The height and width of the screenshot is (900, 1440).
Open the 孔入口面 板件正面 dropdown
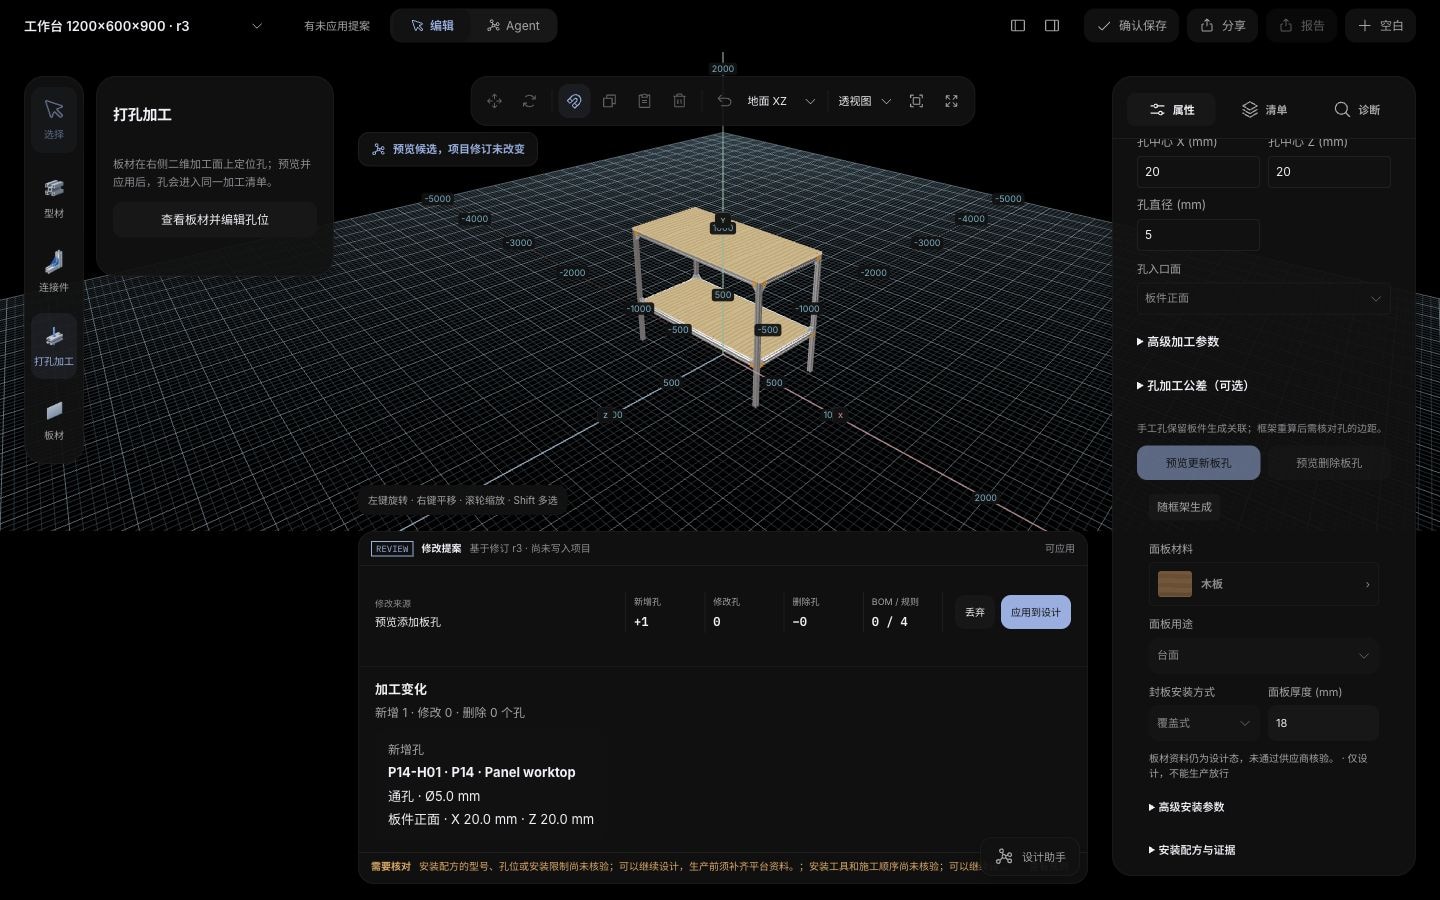[1263, 298]
